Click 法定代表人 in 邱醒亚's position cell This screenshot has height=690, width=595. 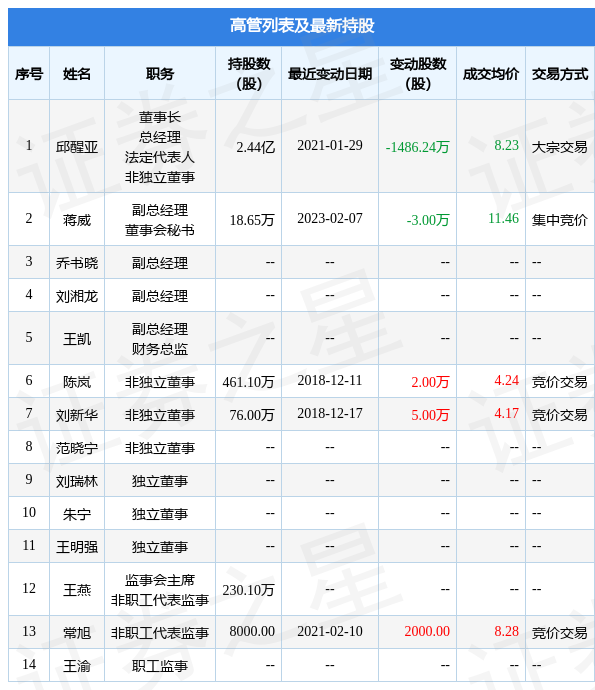pos(160,157)
